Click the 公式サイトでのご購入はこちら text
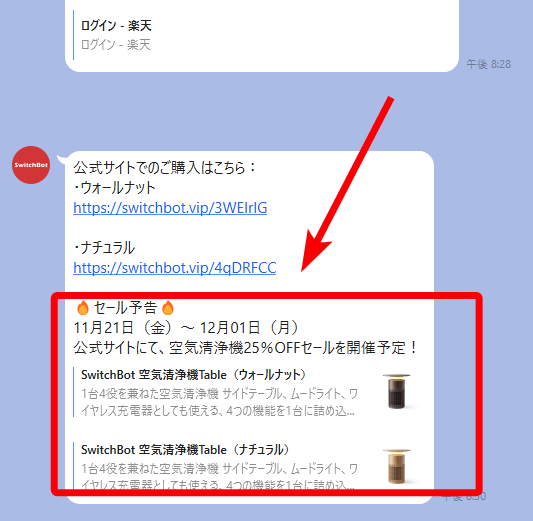The image size is (533, 521). 165,168
